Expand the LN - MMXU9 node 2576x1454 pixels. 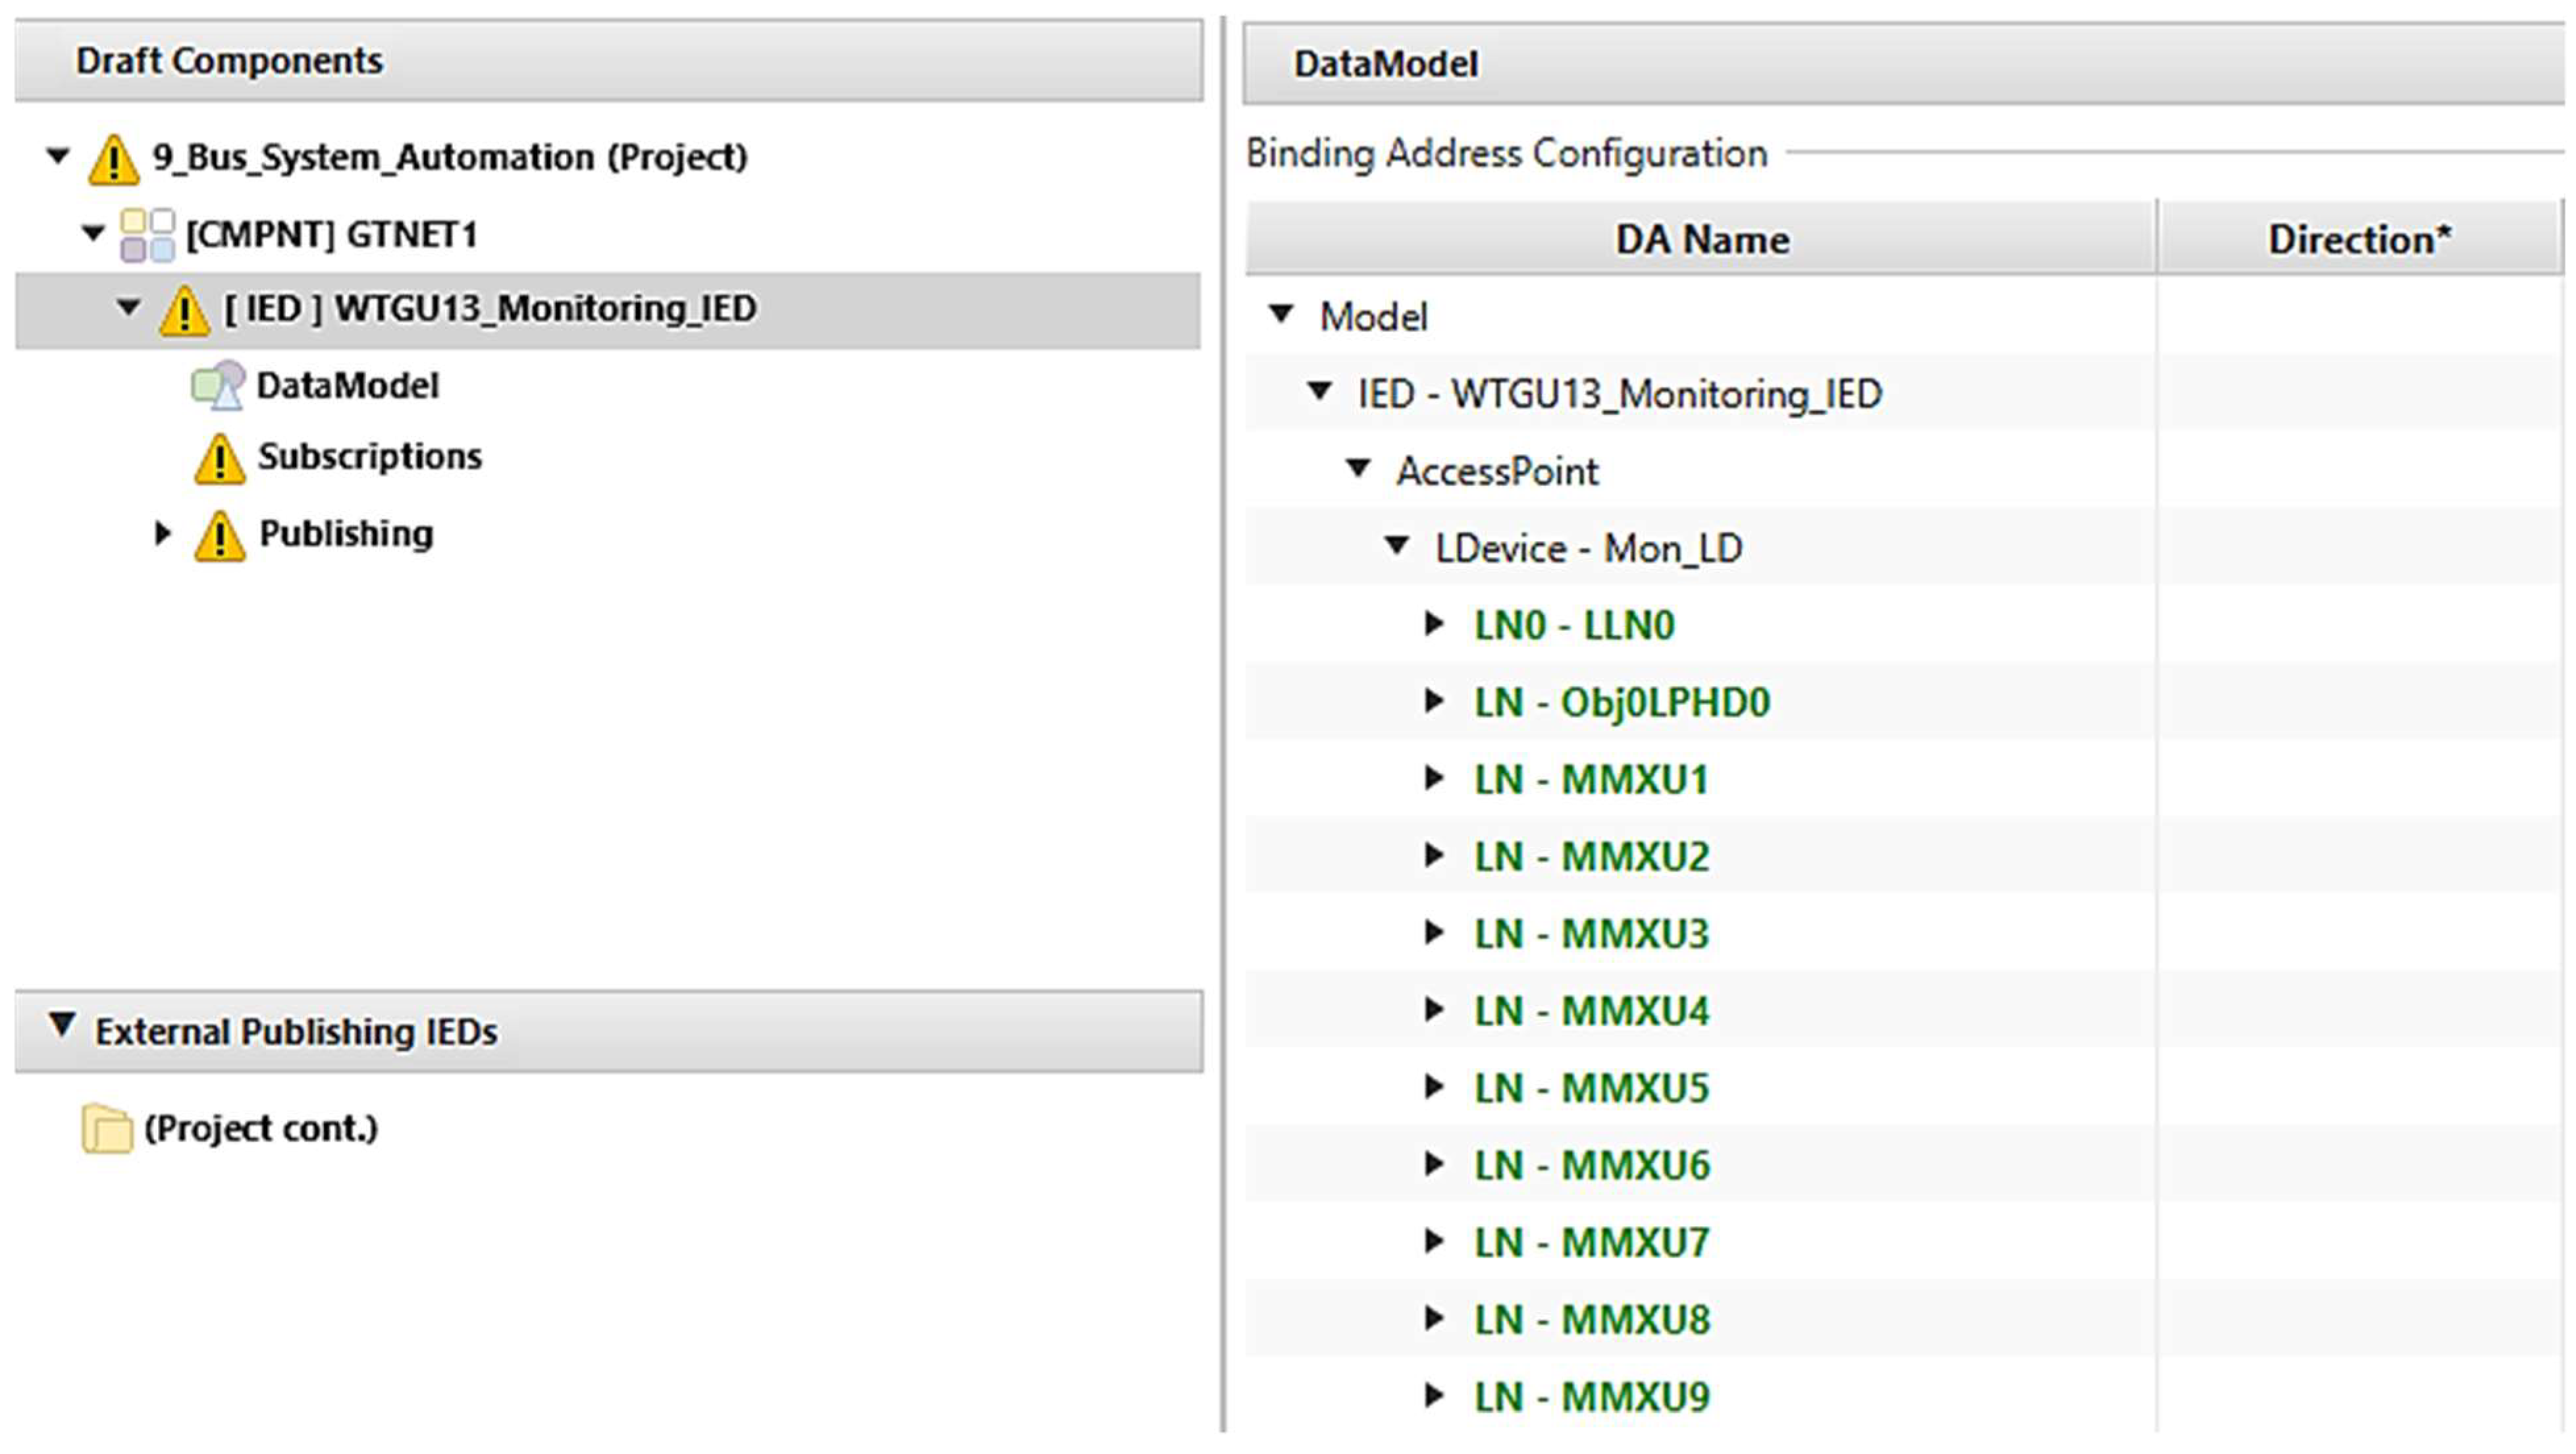[x=1434, y=1396]
